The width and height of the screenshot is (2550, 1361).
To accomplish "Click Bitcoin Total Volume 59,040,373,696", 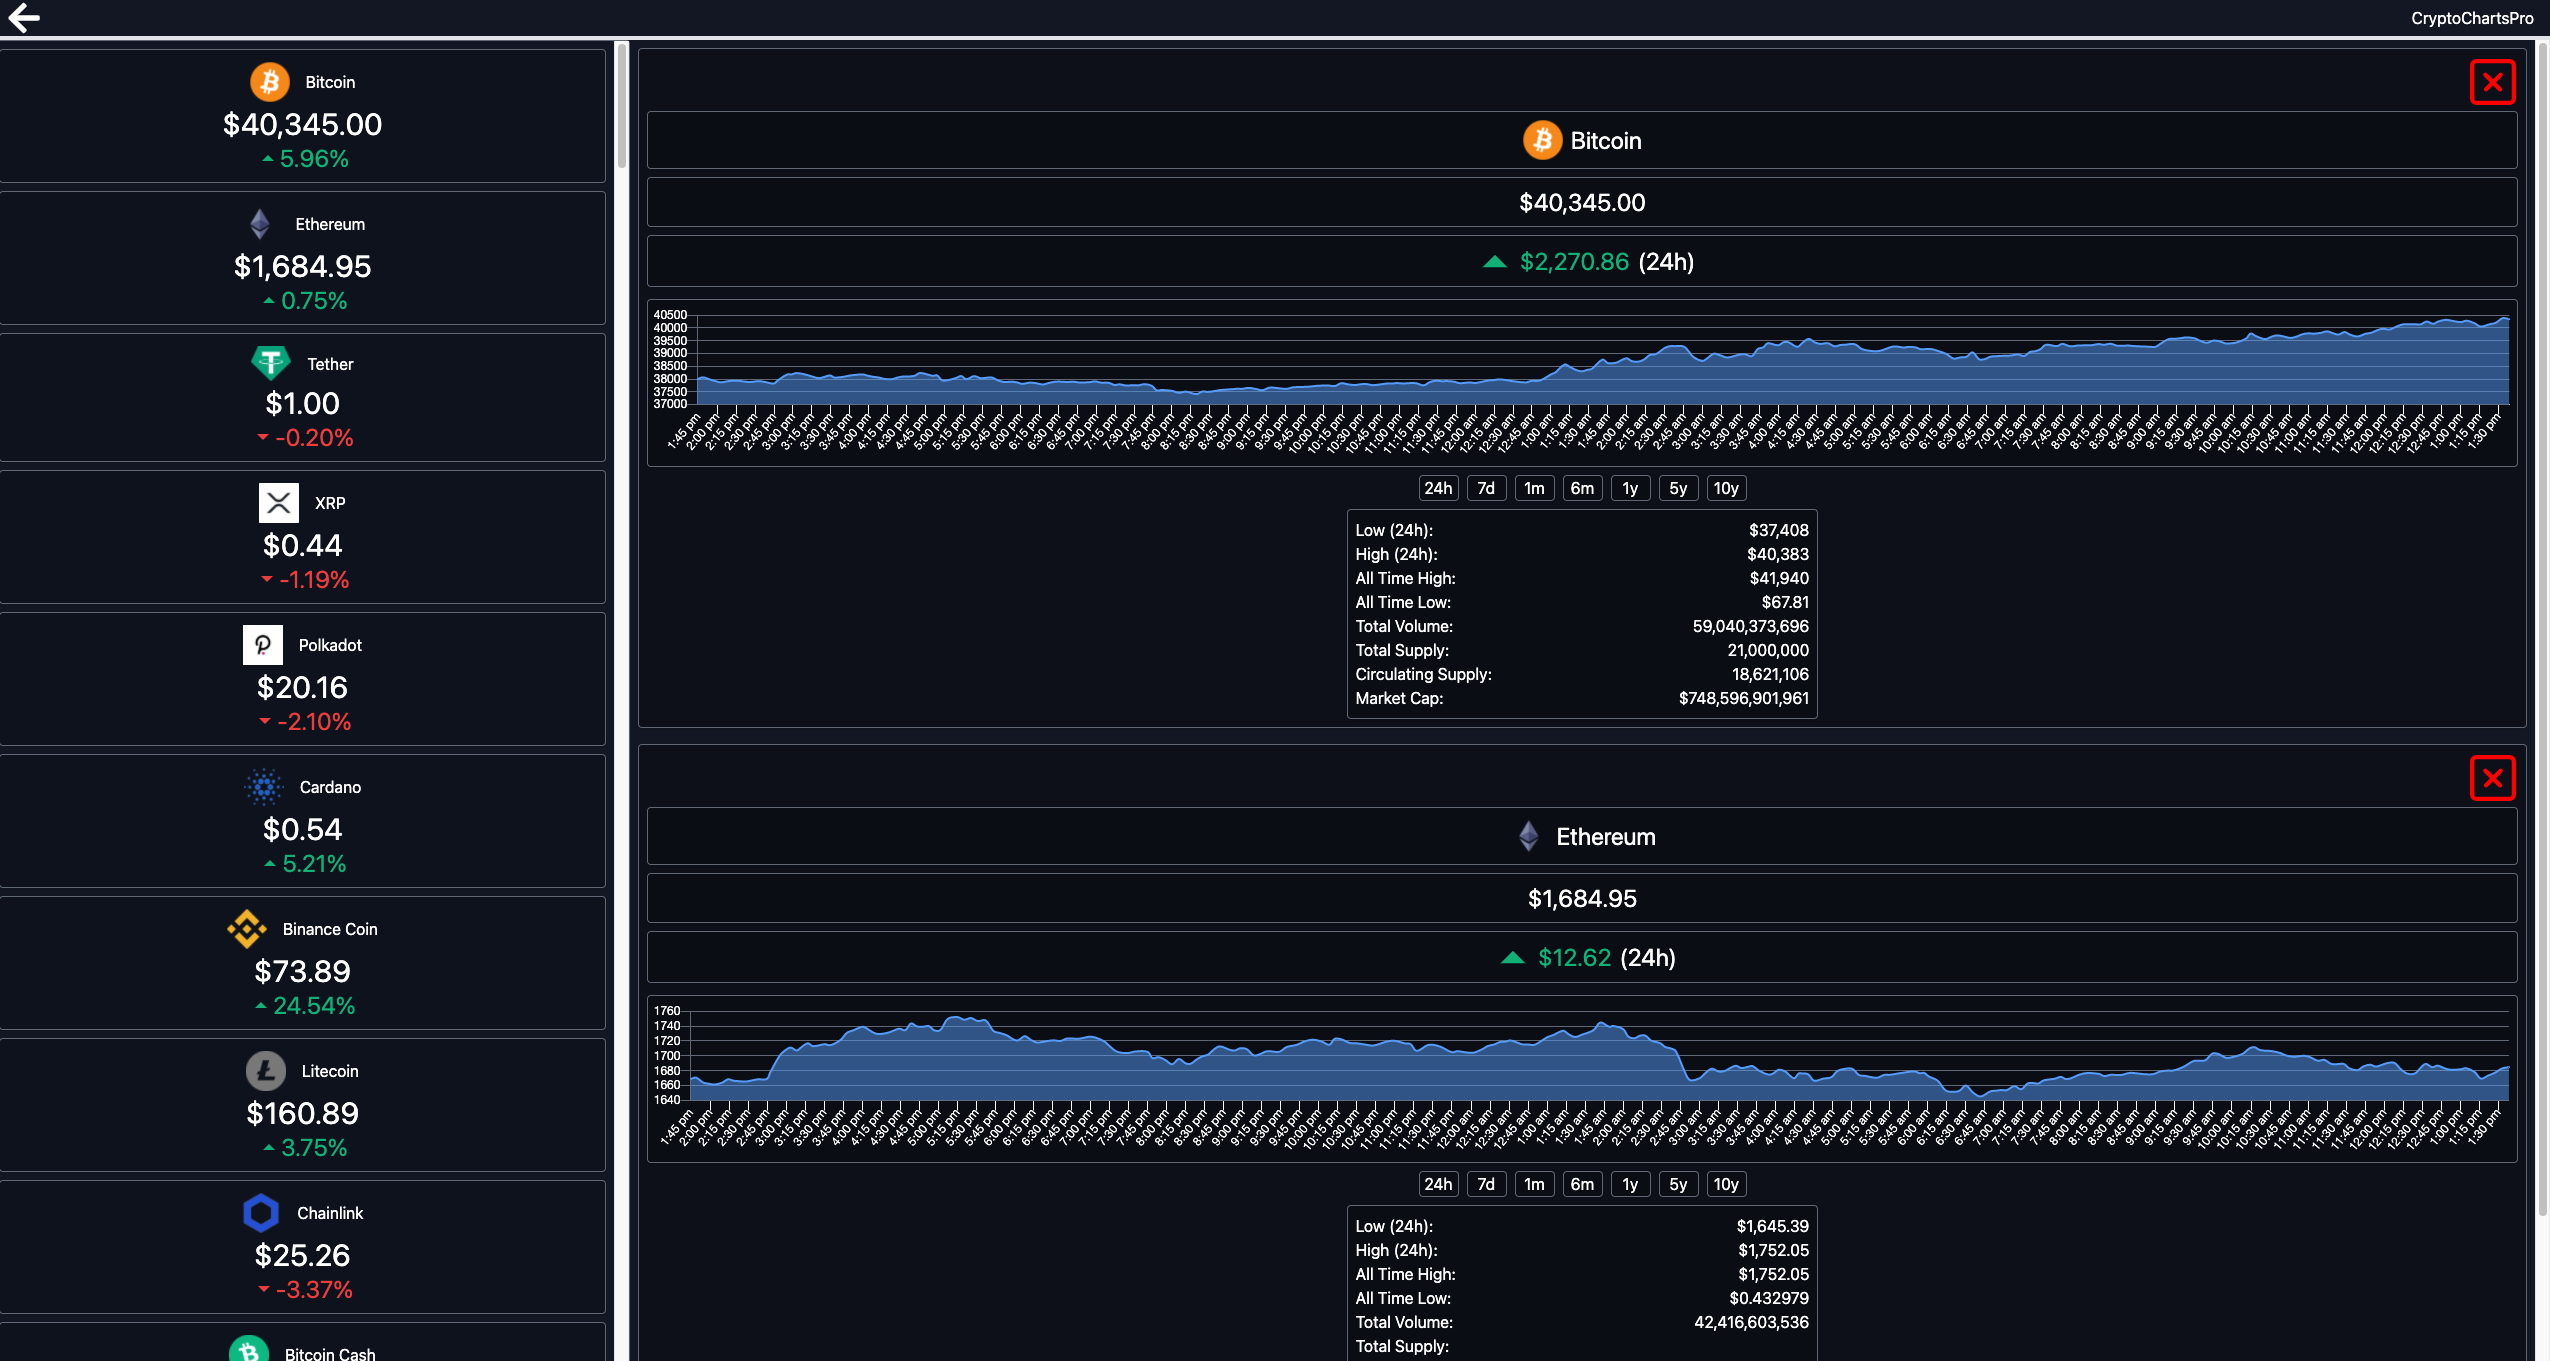I will (x=1750, y=626).
